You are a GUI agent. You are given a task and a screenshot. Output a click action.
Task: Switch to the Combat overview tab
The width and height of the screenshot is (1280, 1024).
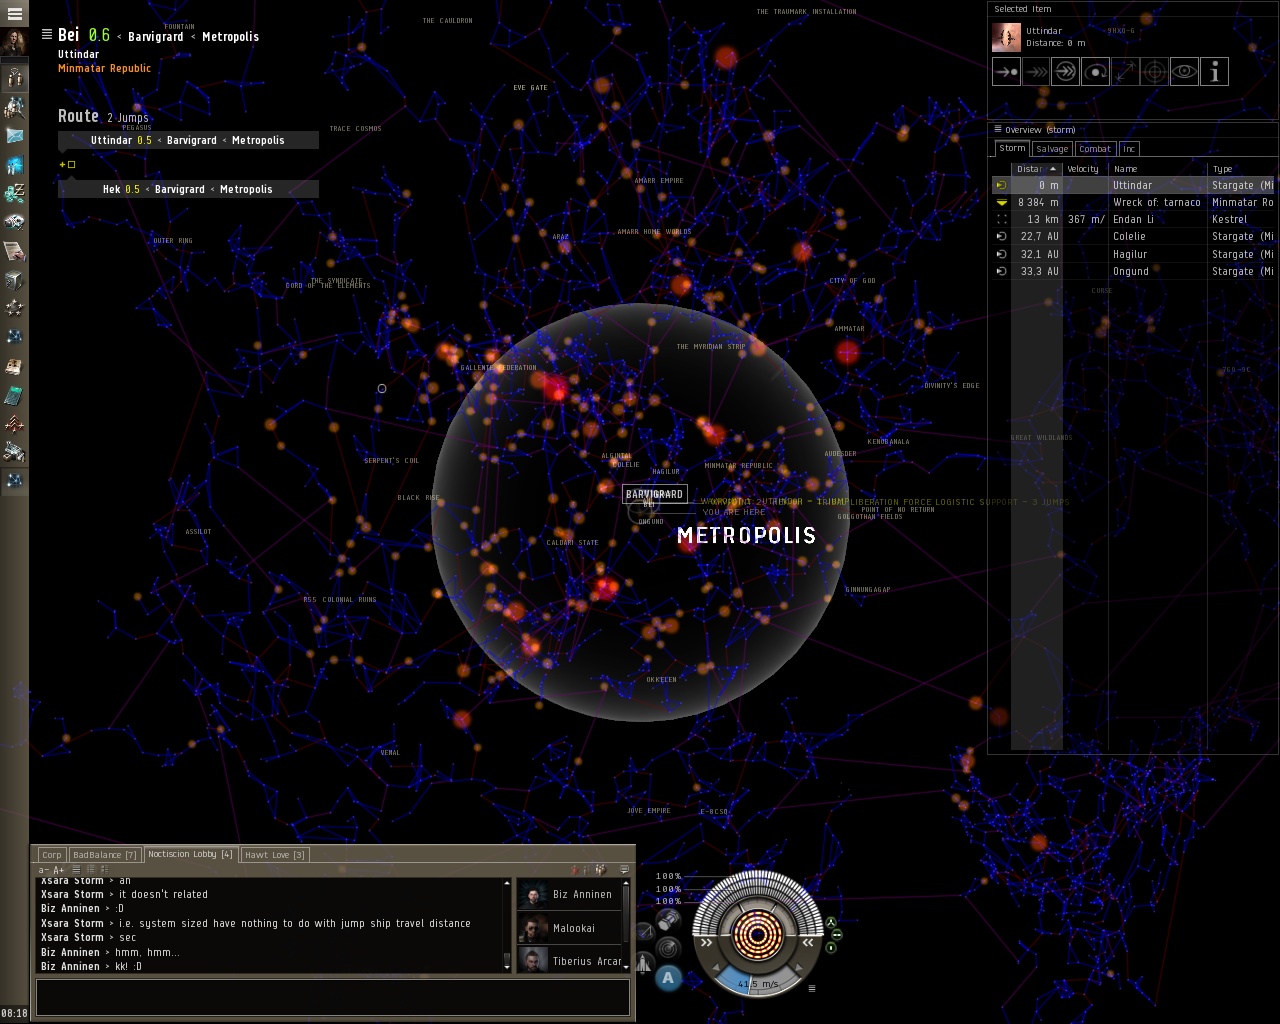click(x=1095, y=149)
